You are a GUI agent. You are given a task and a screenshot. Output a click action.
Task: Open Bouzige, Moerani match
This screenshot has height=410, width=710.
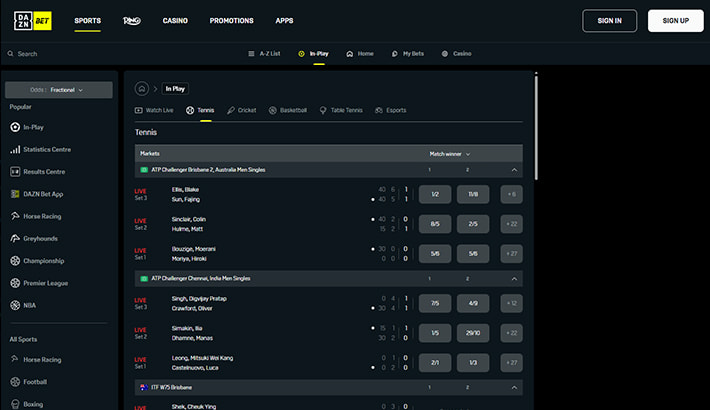pos(193,249)
